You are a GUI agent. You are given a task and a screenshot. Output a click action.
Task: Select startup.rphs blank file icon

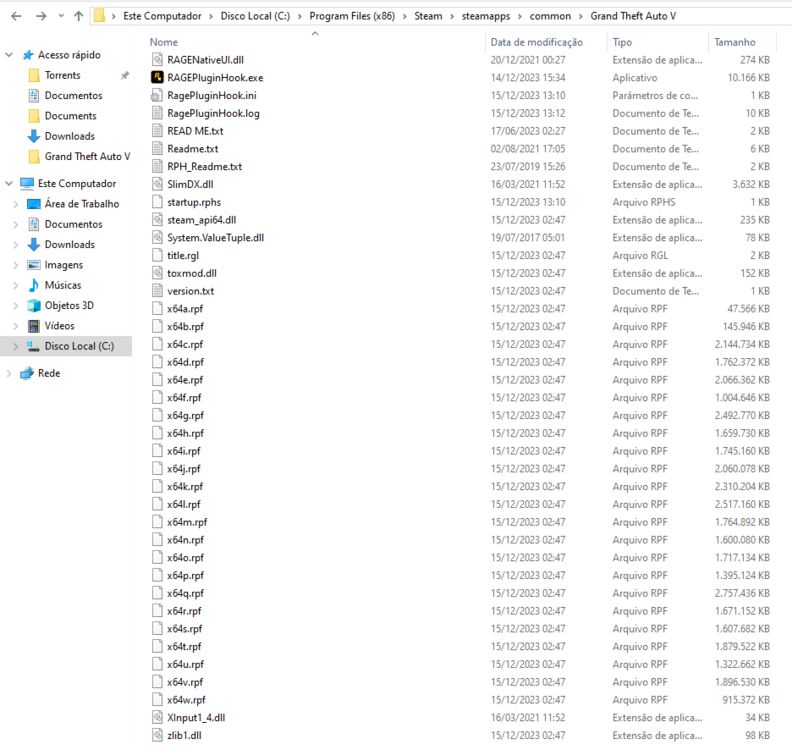click(158, 202)
